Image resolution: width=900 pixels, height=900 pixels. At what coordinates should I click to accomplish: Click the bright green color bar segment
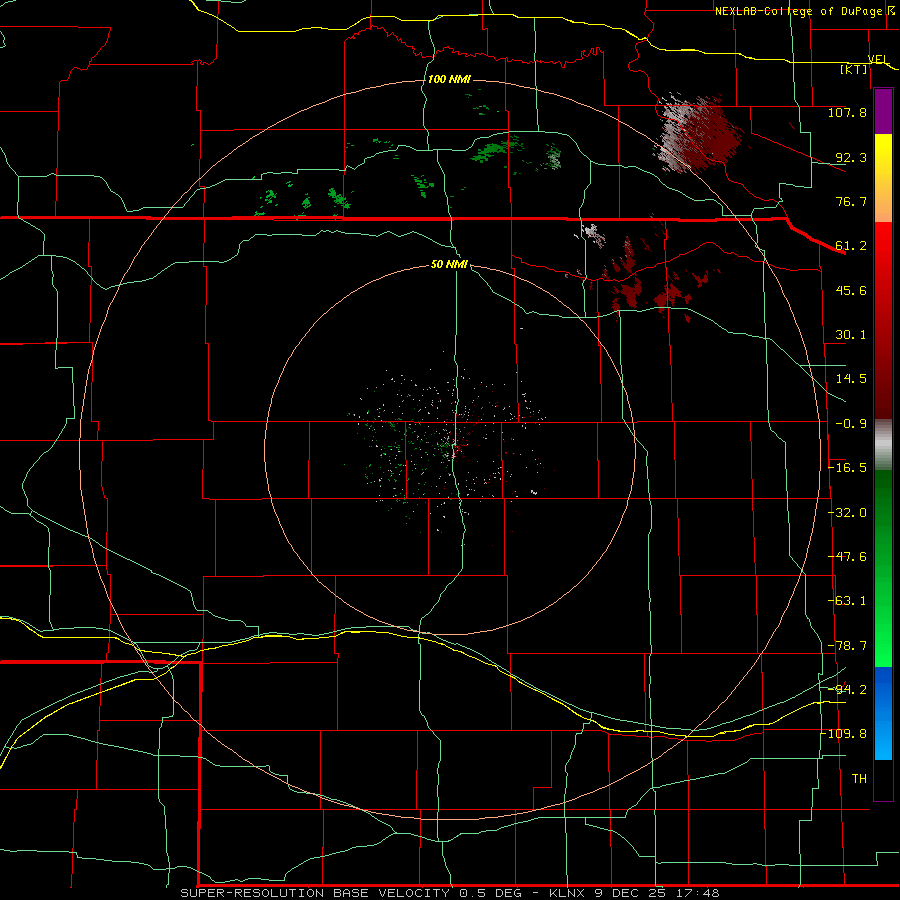tap(883, 637)
